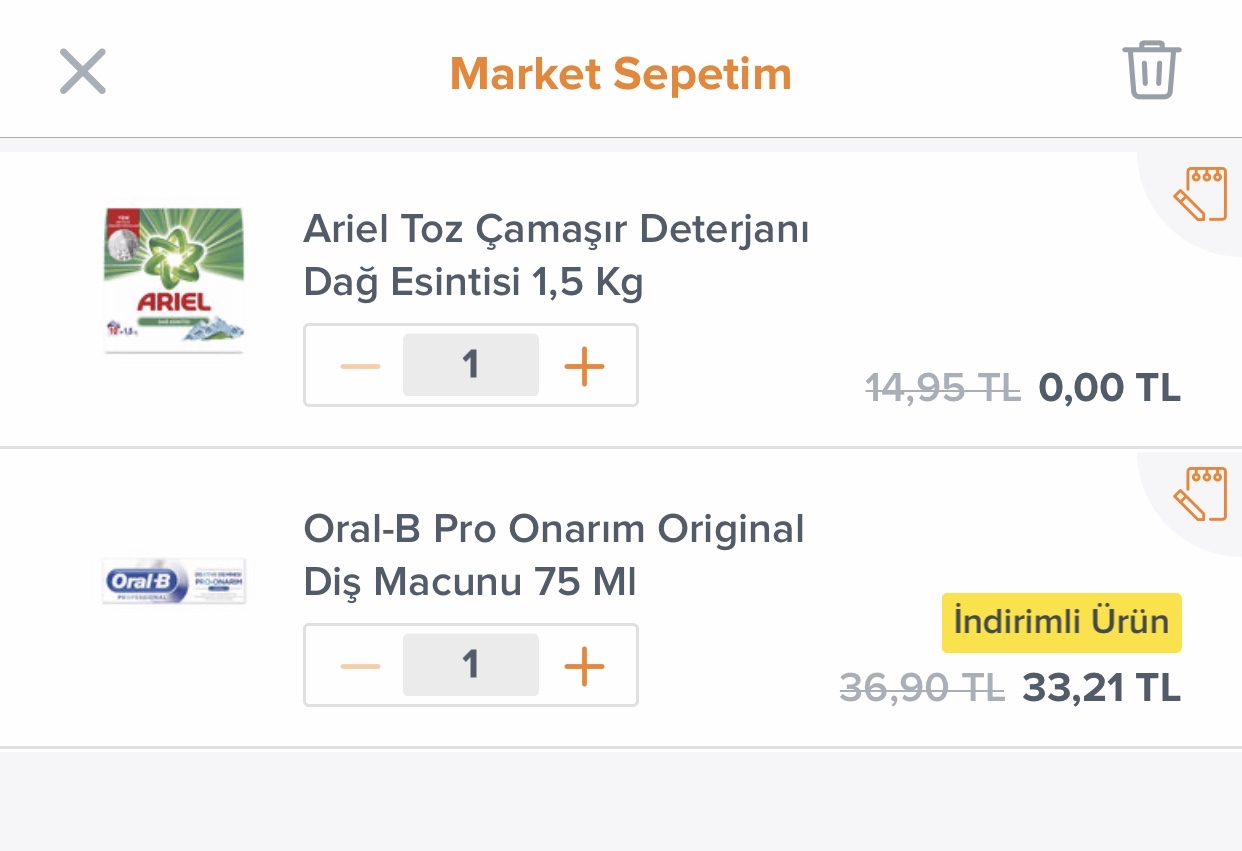
Task: Tap the crossed-out 14,95 TL price
Action: pyautogui.click(x=943, y=387)
